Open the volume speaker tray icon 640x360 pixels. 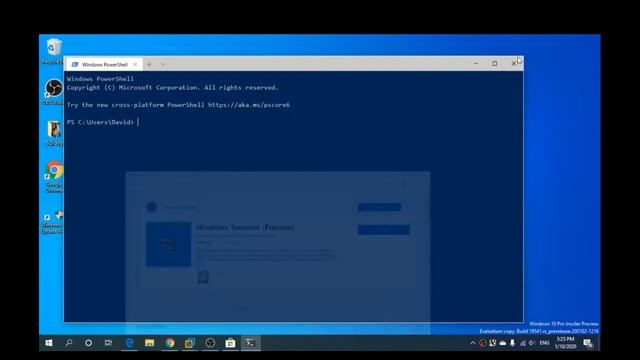click(x=532, y=343)
